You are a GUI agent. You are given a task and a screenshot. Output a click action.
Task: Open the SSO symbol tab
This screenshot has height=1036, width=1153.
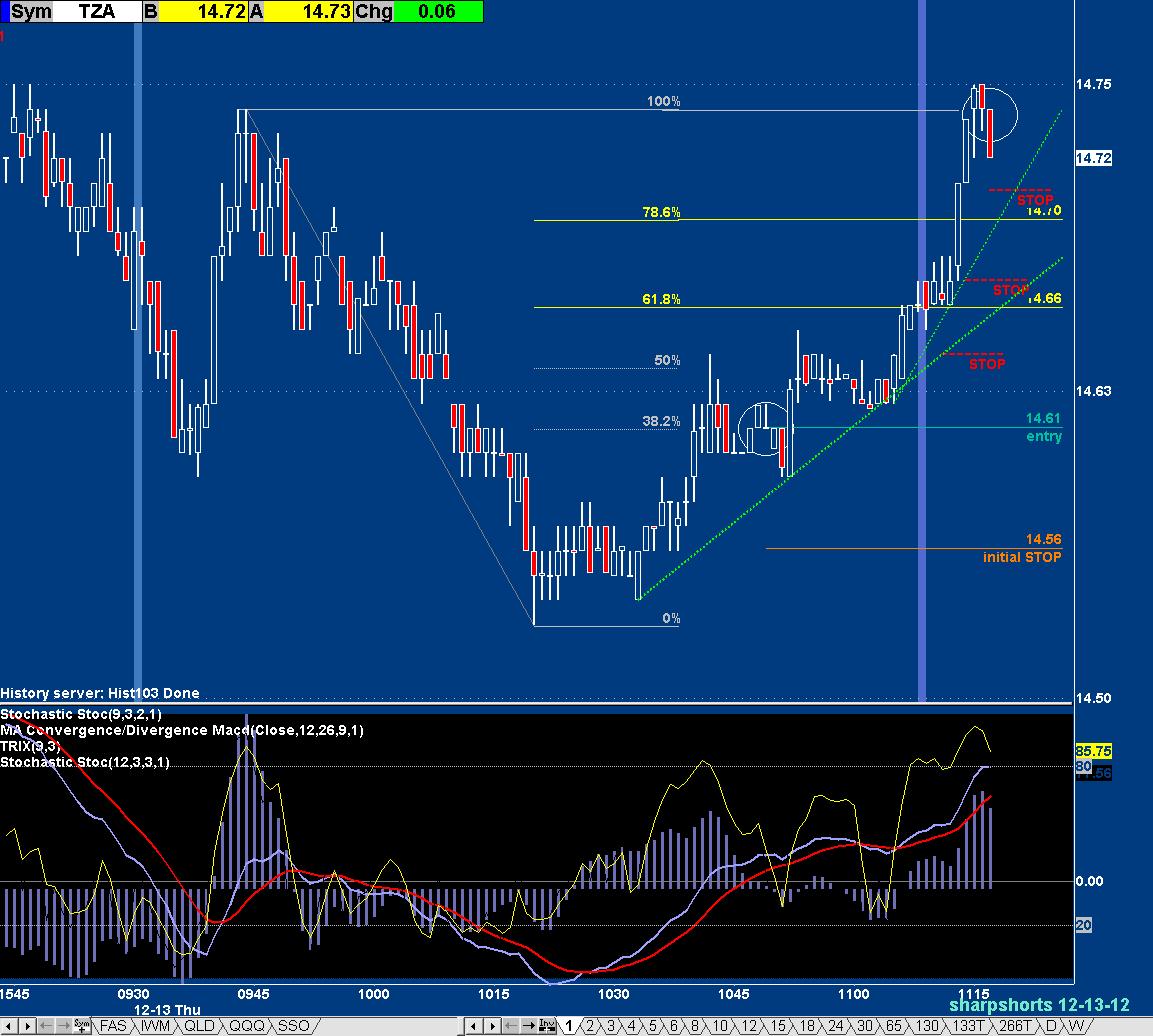[x=293, y=1025]
